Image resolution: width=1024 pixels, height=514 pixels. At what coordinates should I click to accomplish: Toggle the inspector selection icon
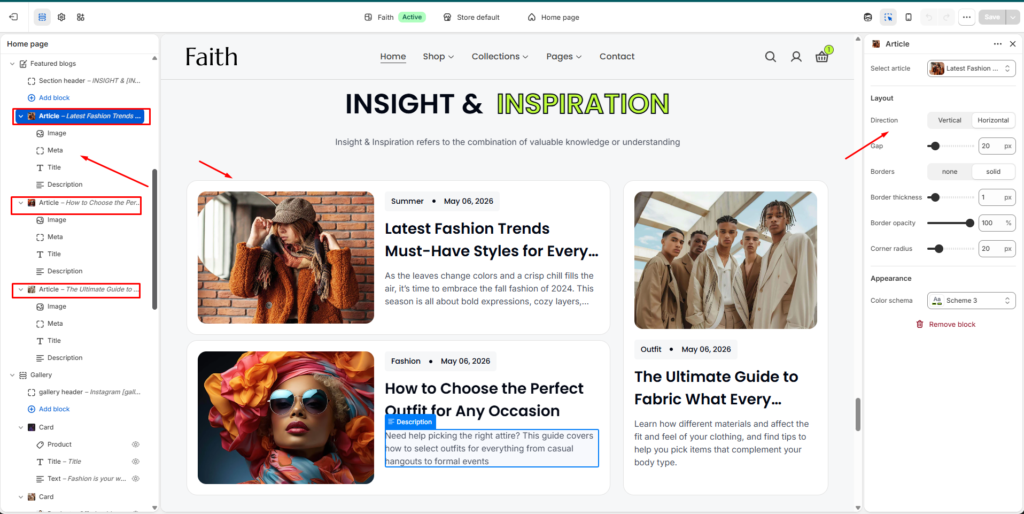click(888, 17)
